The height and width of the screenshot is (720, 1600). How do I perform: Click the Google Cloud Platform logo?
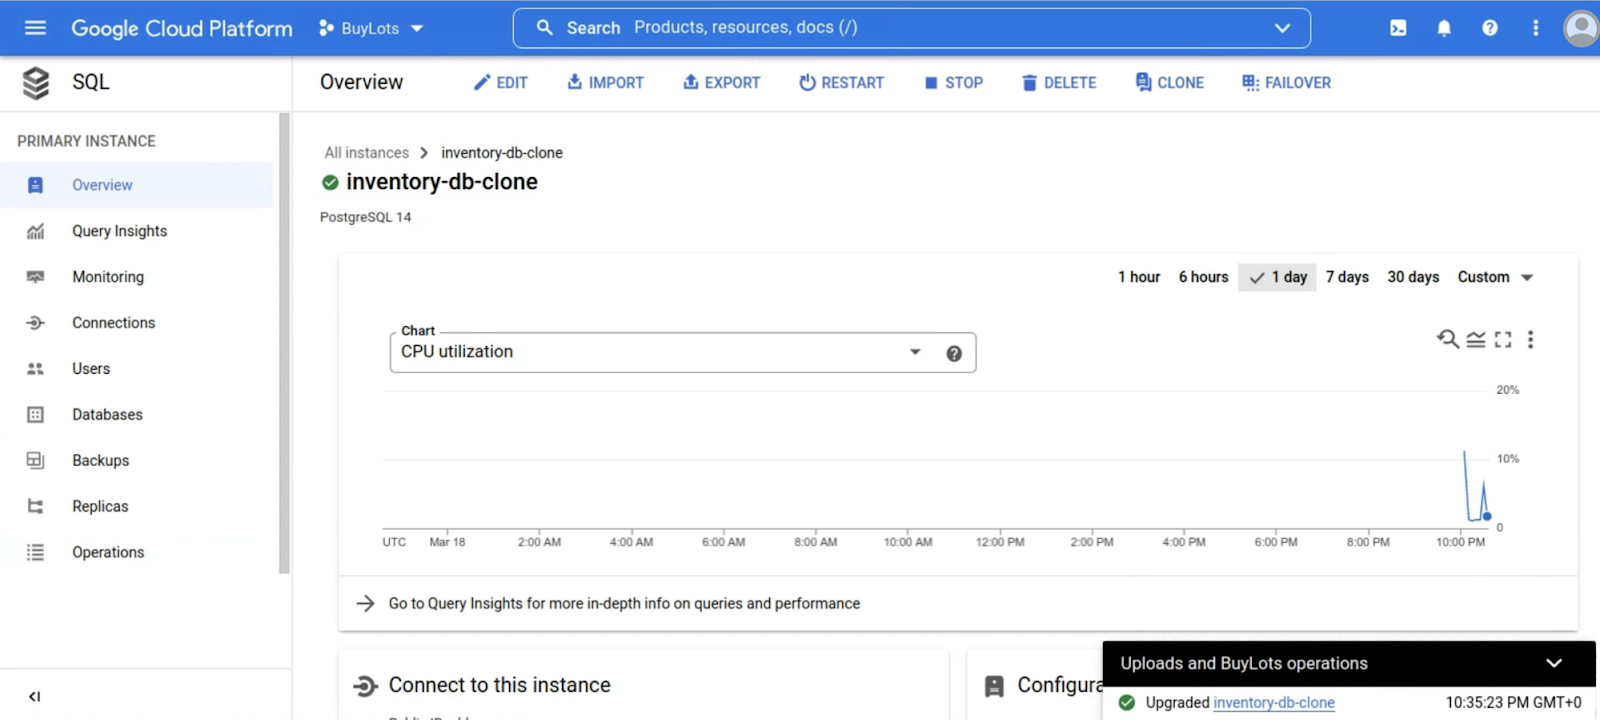[182, 28]
